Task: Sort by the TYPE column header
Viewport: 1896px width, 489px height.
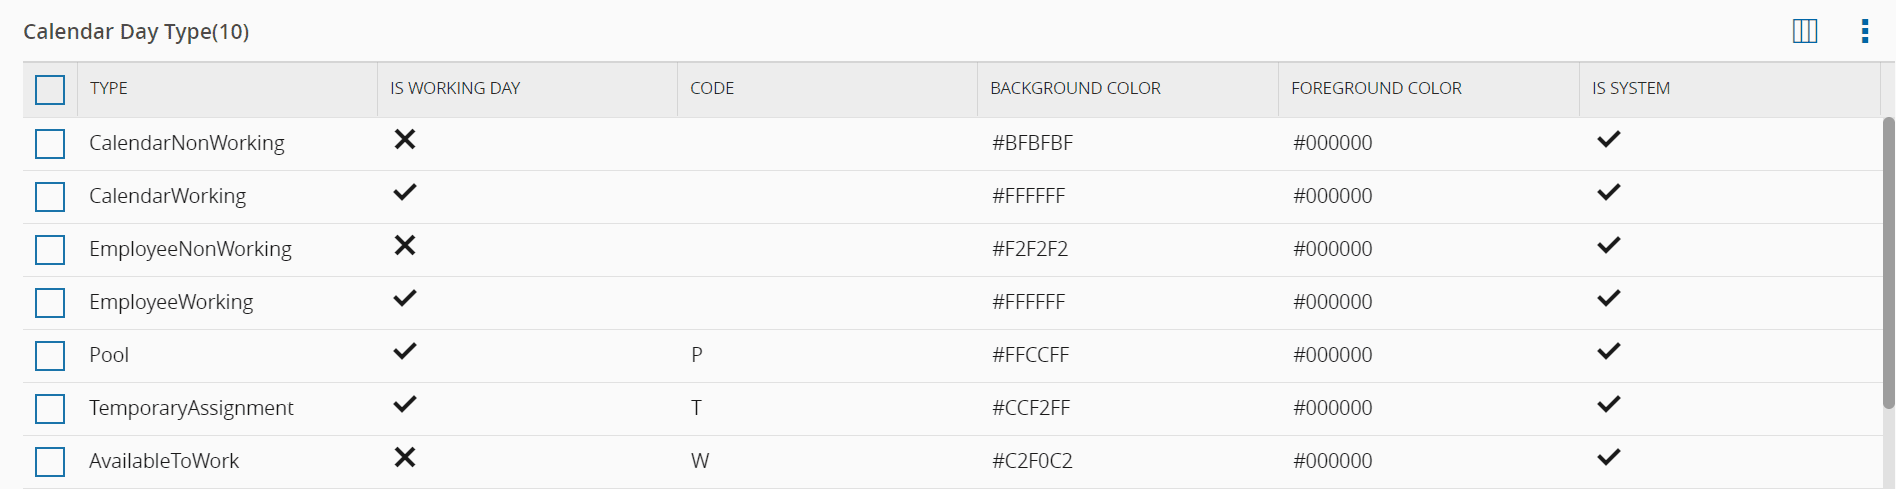Action: tap(109, 88)
